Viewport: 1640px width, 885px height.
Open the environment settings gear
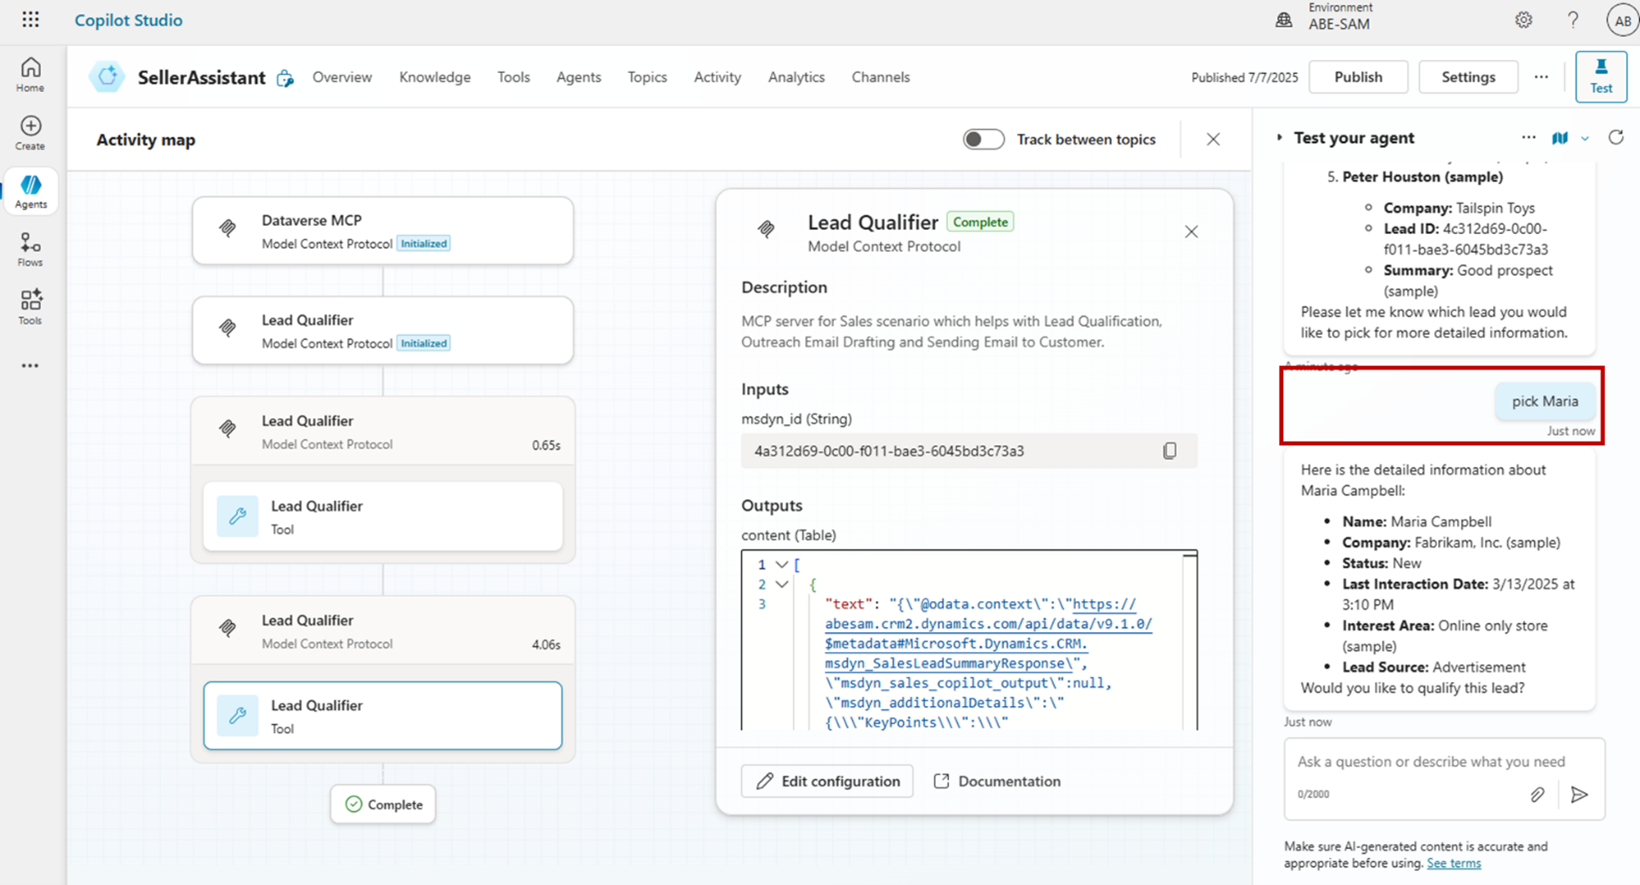coord(1523,20)
